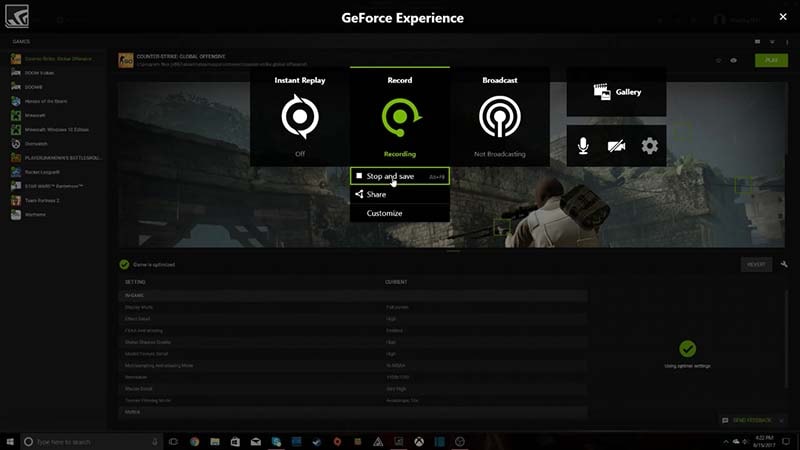Show hidden system tray icons chevron

(x=726, y=441)
